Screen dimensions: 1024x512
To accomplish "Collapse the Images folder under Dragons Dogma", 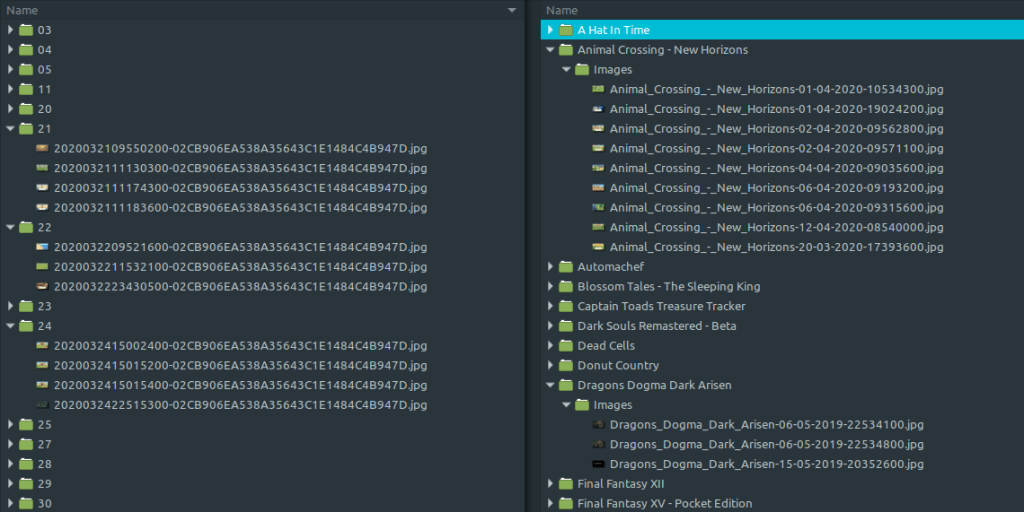I will point(566,405).
